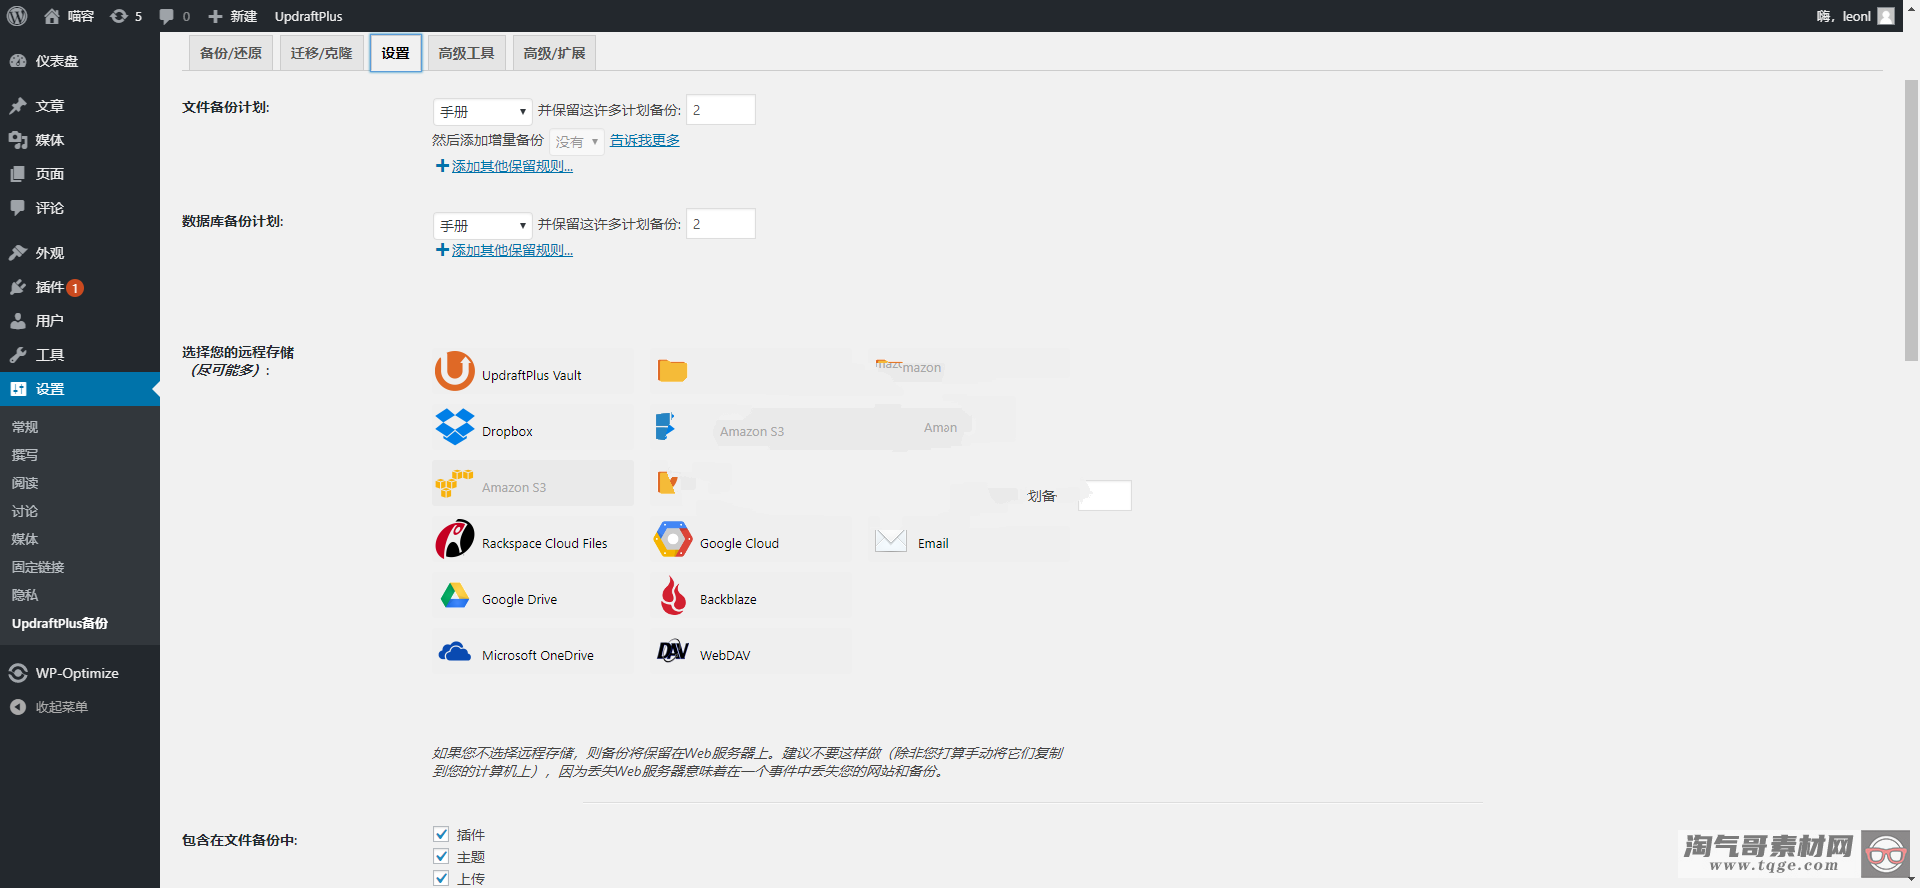The height and width of the screenshot is (888, 1920).
Task: Choose the Dropbox storage icon
Action: (x=455, y=427)
